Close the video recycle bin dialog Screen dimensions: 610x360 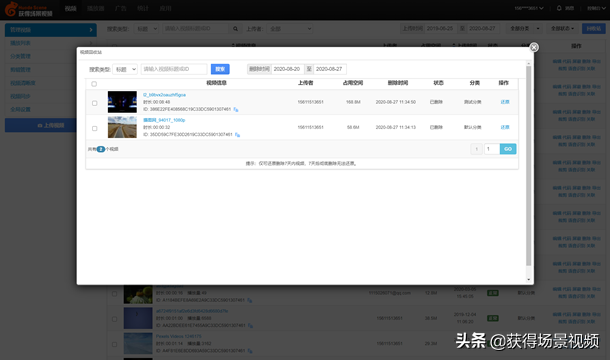[534, 47]
